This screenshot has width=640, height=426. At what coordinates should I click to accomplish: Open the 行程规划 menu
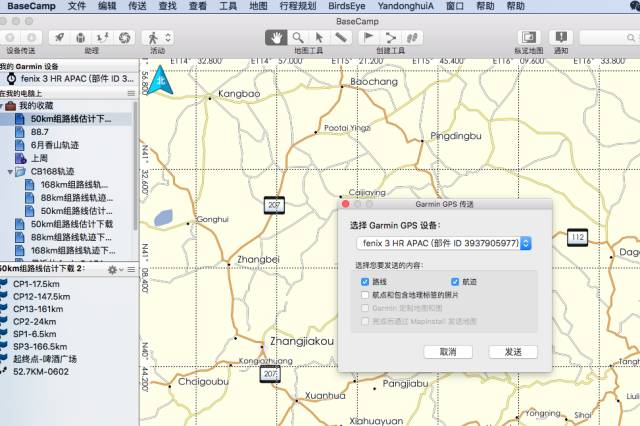298,6
